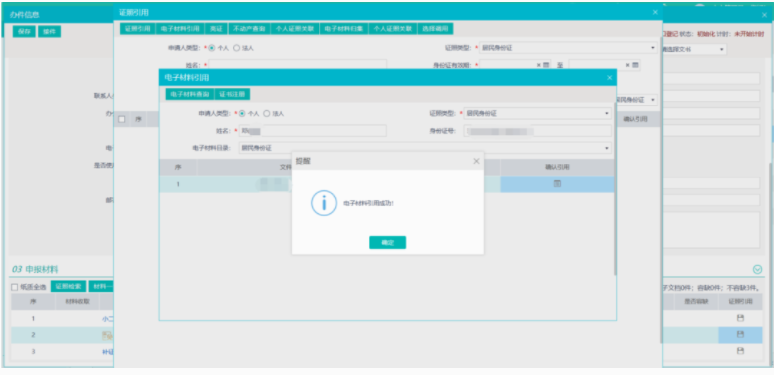The image size is (774, 375).
Task: Collapse the 03 申报材料 section
Action: coord(757,269)
